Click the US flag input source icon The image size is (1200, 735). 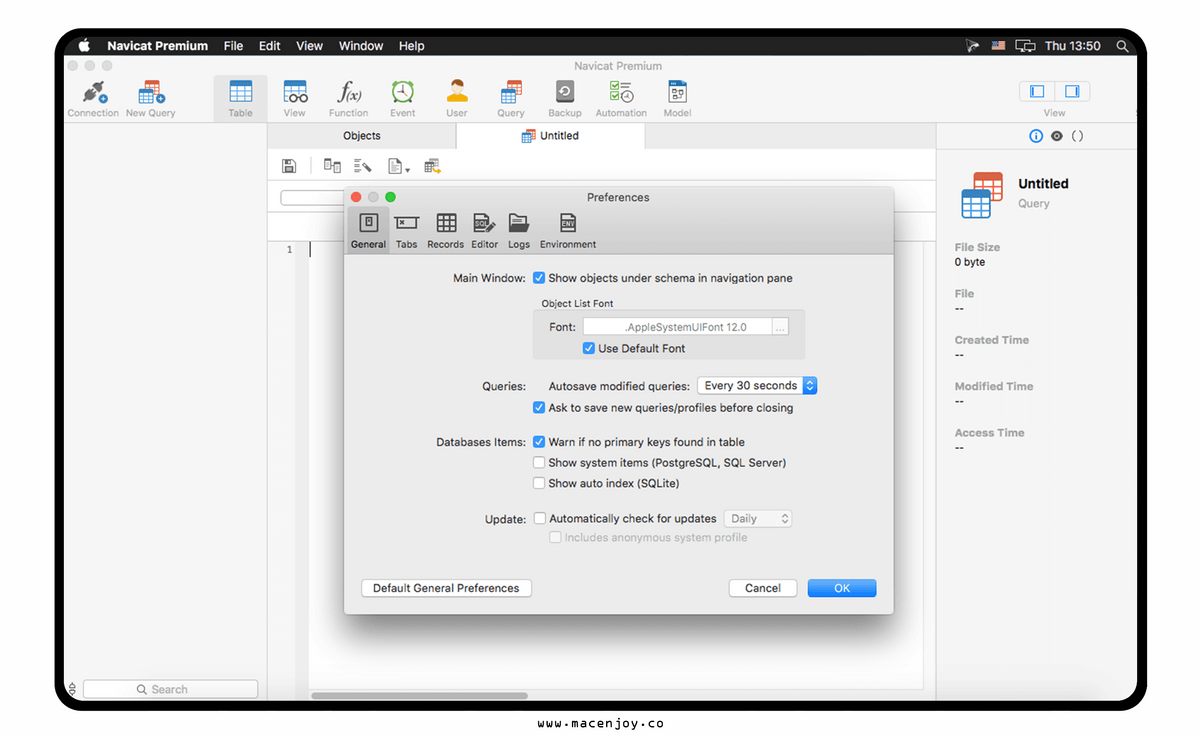coord(998,46)
